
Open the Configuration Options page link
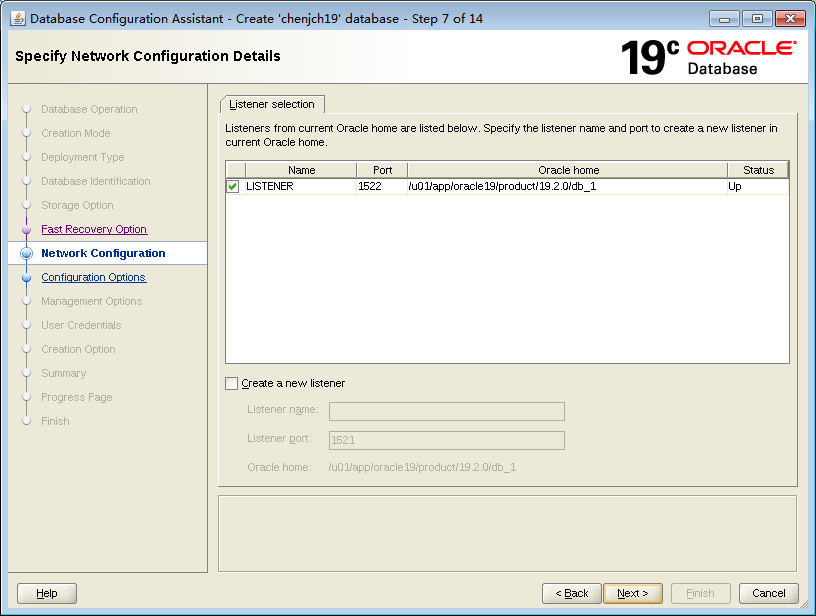pos(93,277)
